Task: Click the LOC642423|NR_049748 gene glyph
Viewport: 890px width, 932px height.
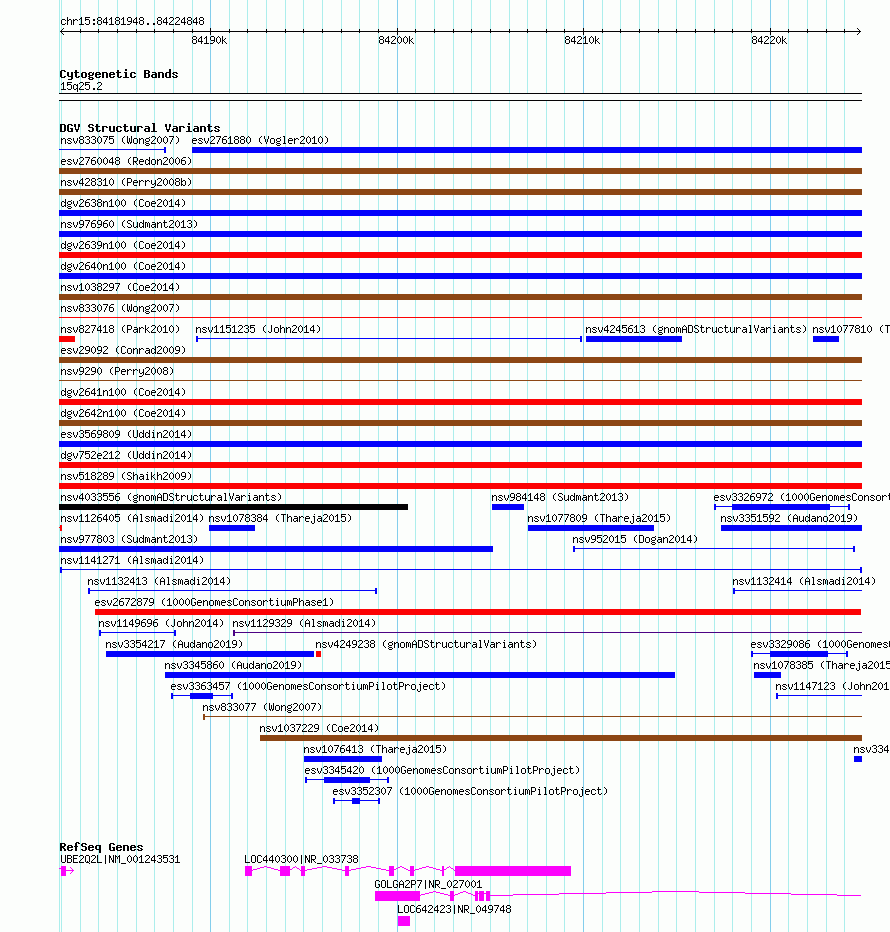Action: pos(404,921)
